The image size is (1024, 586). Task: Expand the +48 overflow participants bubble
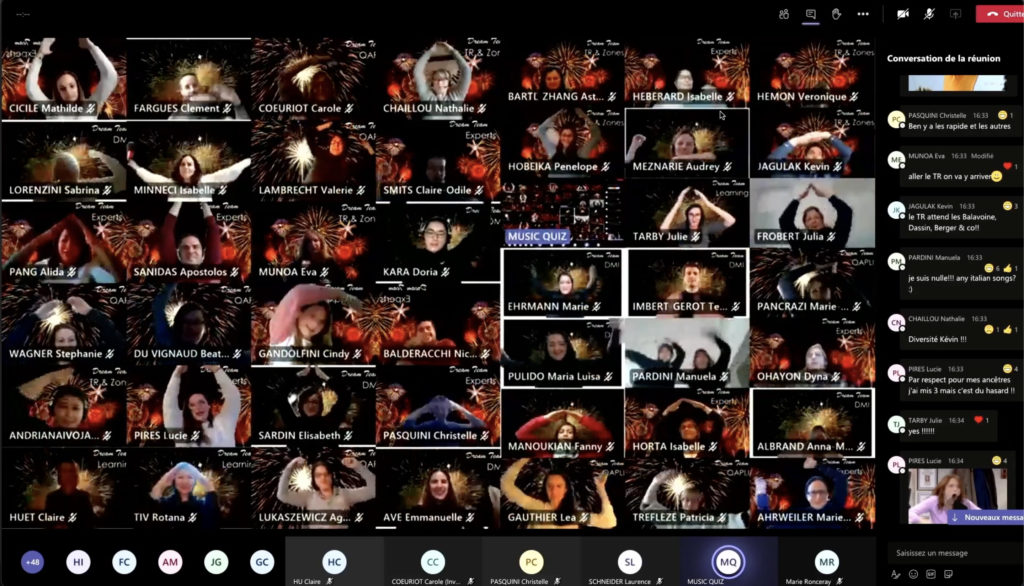32,562
